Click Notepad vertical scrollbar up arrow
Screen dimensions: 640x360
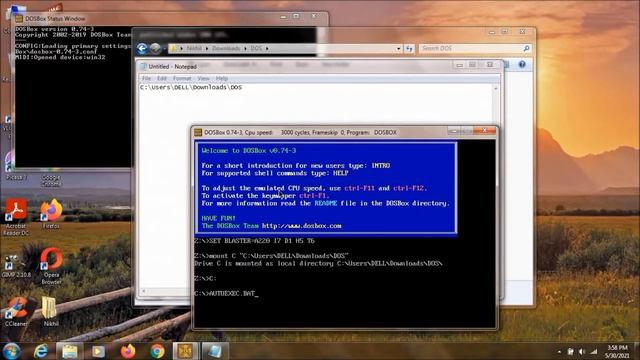click(x=496, y=89)
